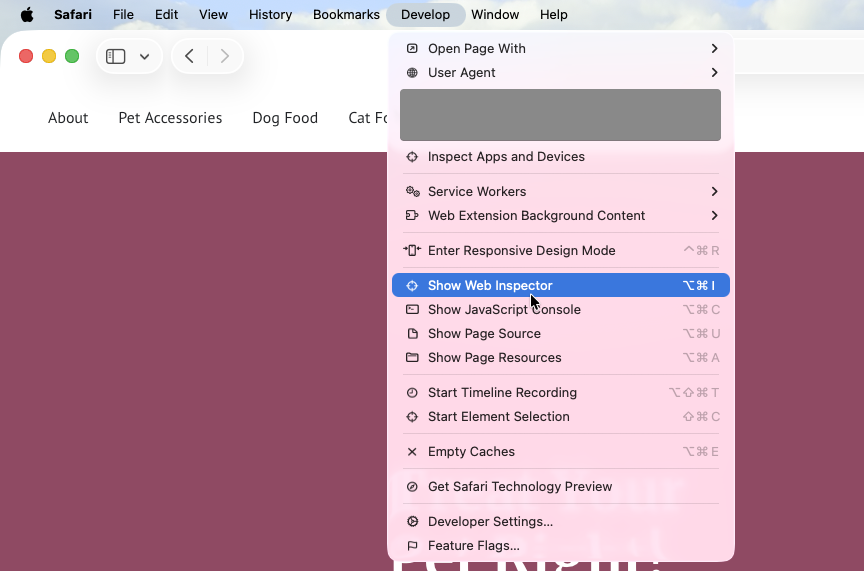This screenshot has width=864, height=571.
Task: Click the Start Element Selection icon
Action: click(412, 417)
